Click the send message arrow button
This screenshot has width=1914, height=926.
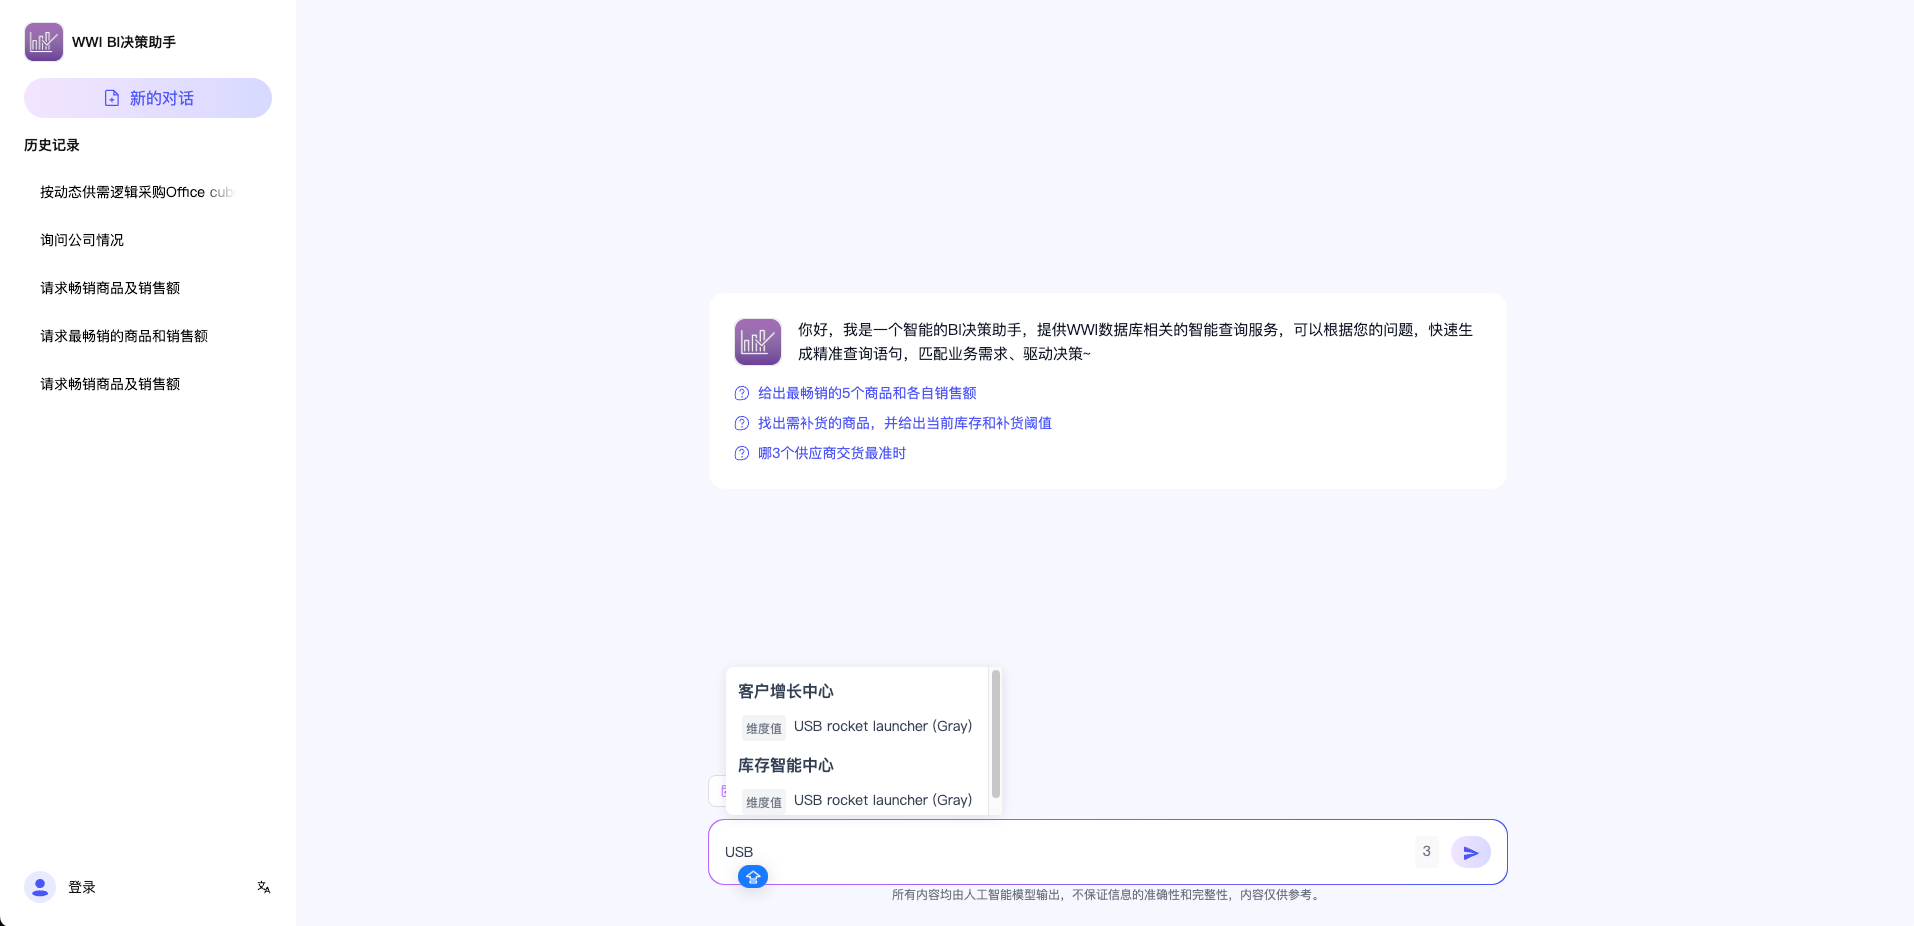click(1470, 852)
